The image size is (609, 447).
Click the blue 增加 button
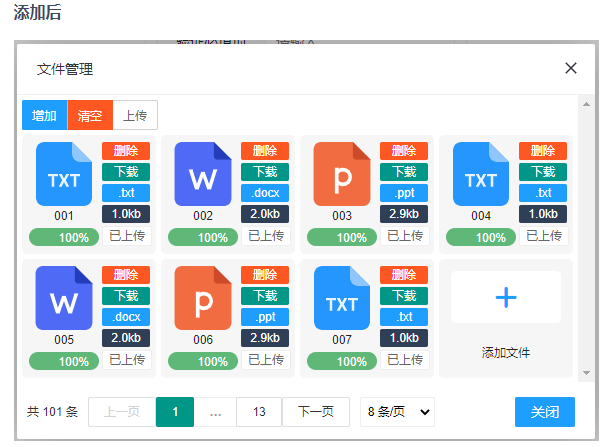[45, 115]
